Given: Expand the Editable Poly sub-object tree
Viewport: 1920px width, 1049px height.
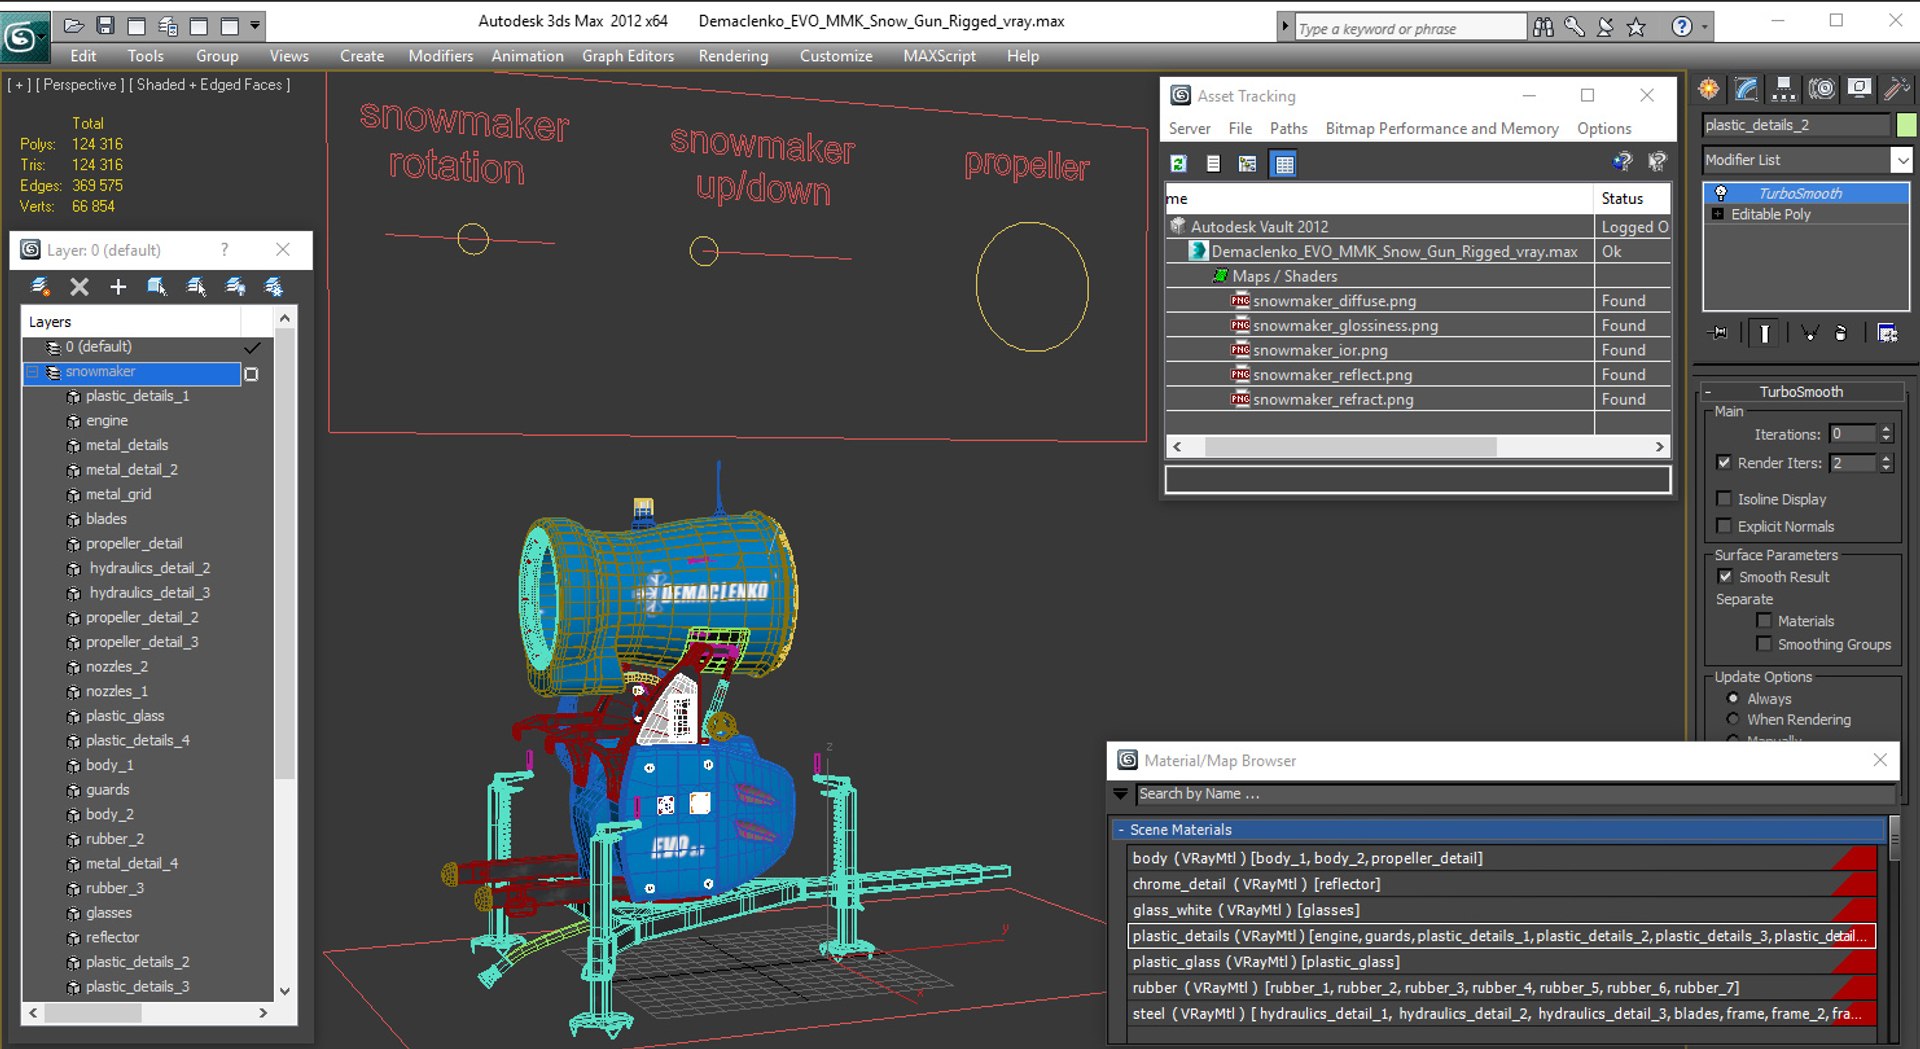Looking at the screenshot, I should point(1718,214).
